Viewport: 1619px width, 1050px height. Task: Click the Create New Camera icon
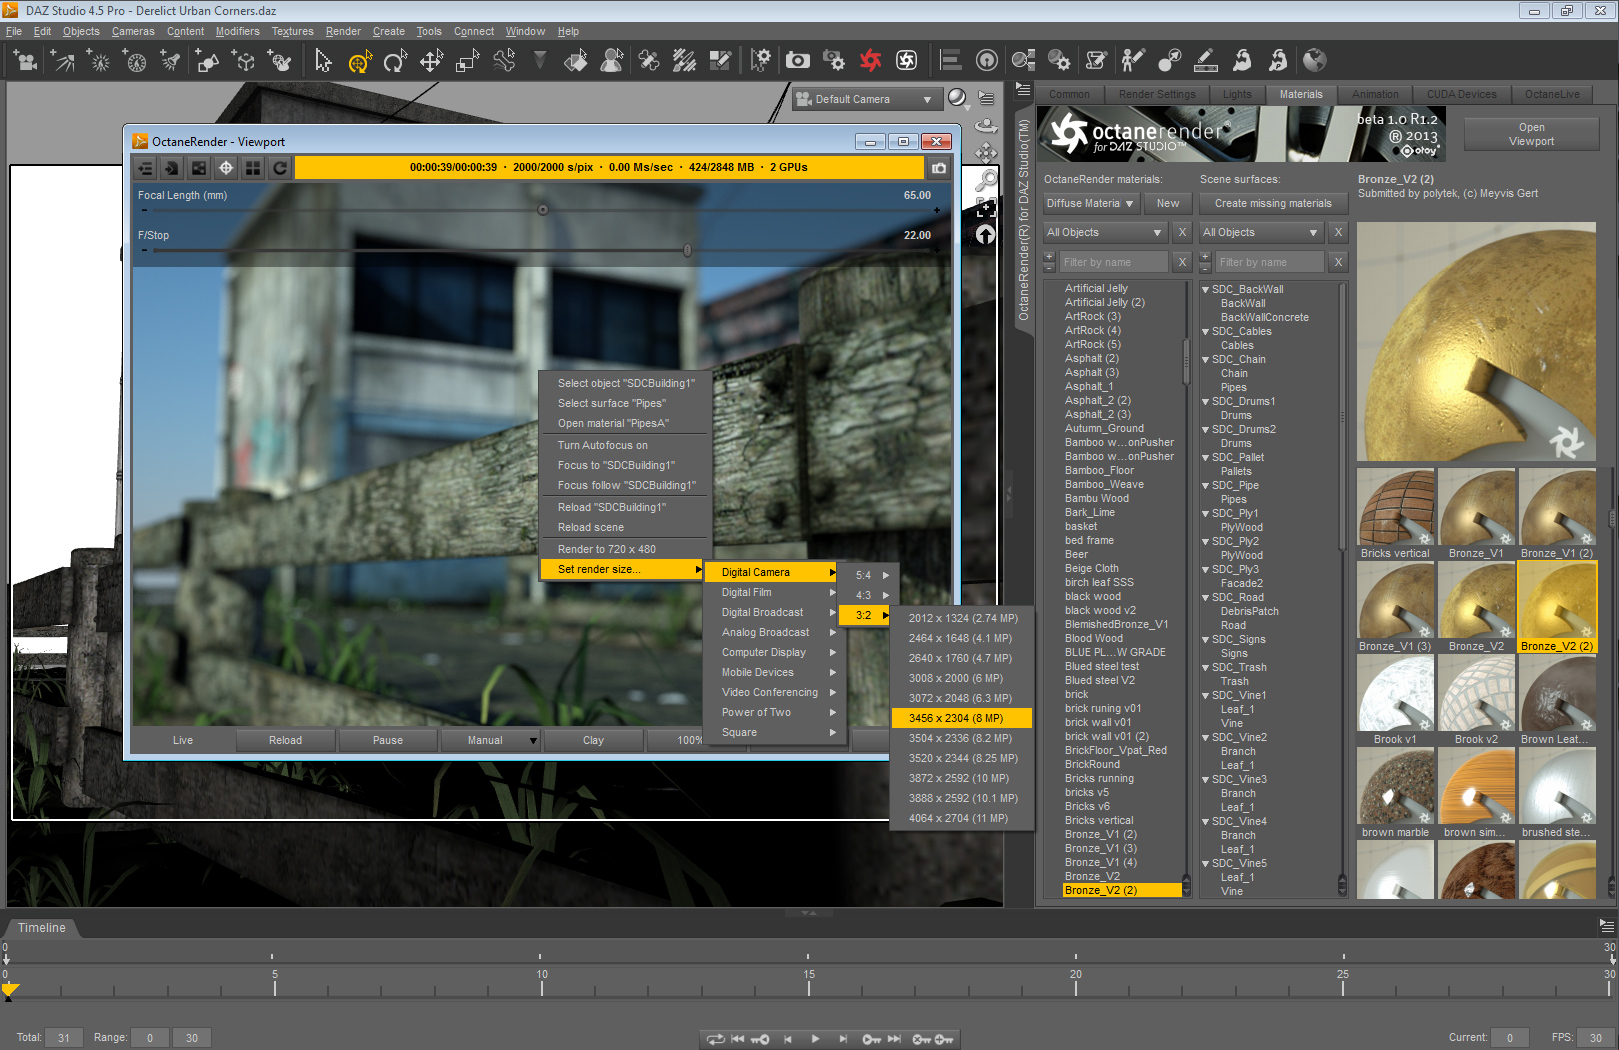[25, 62]
